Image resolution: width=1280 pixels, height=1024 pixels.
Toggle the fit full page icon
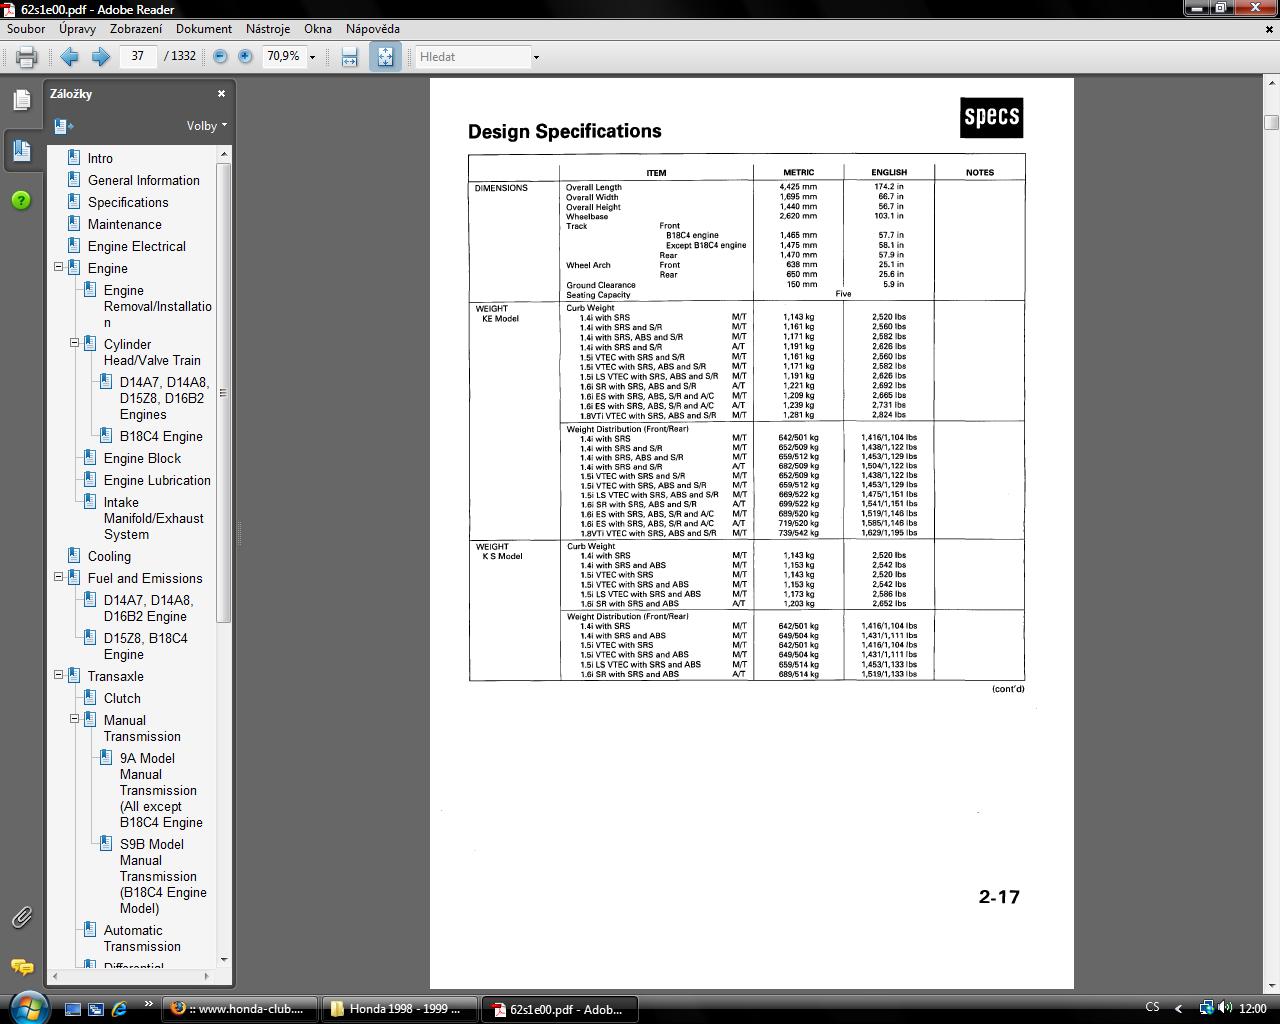385,57
